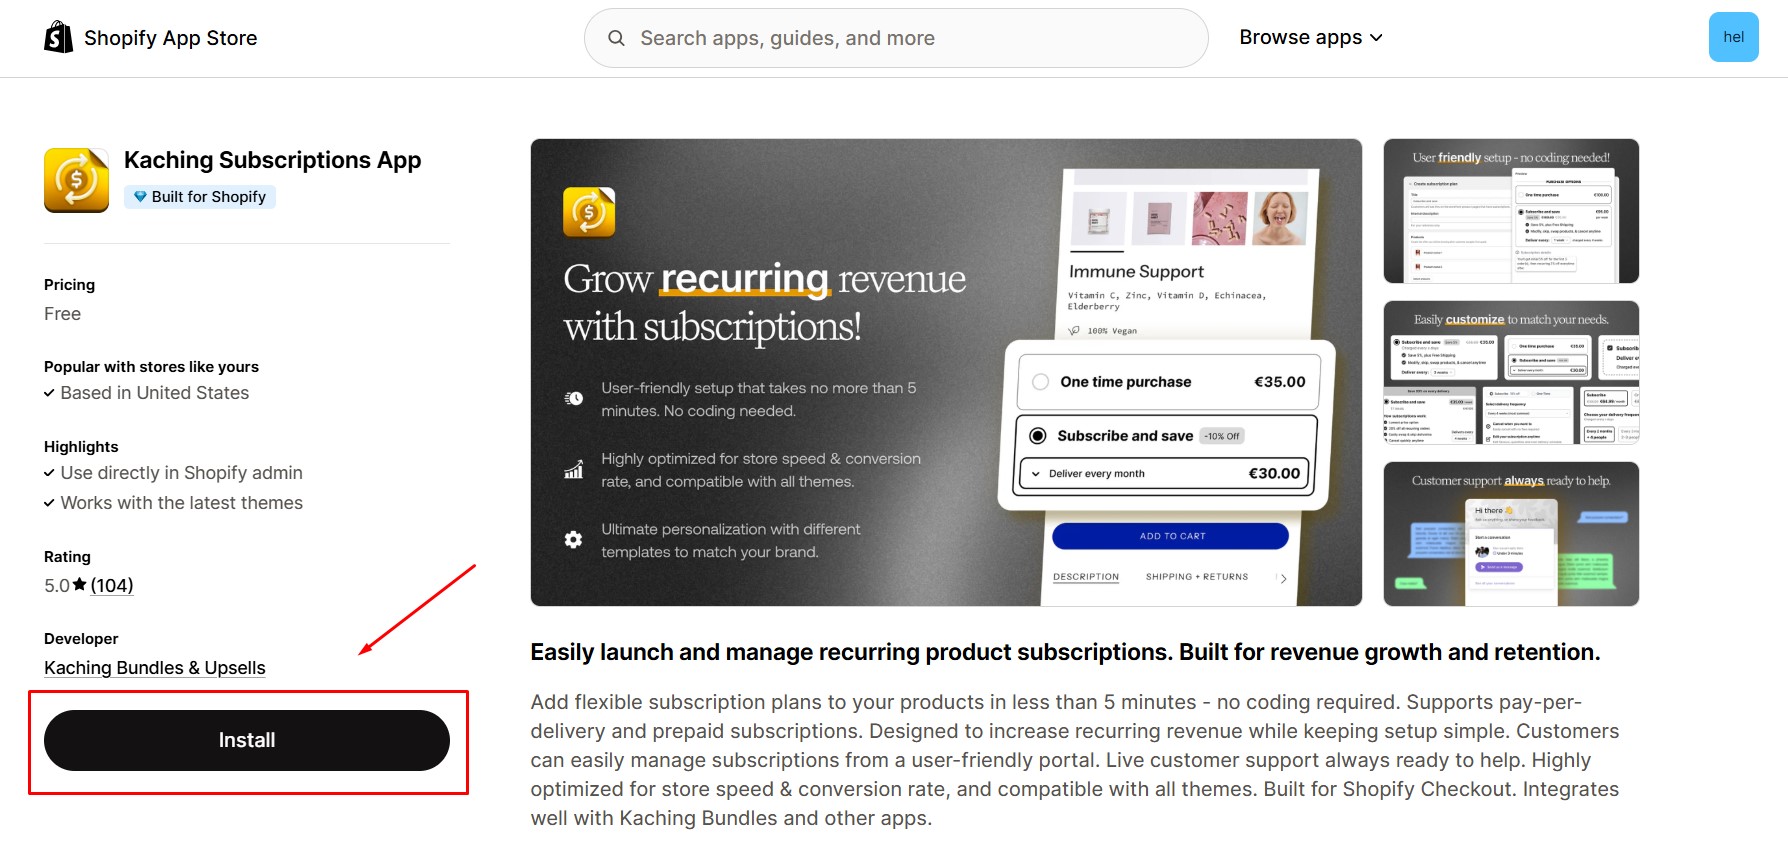Click the '100% Vegan' leaf icon
Image resolution: width=1788 pixels, height=855 pixels.
pos(1074,330)
